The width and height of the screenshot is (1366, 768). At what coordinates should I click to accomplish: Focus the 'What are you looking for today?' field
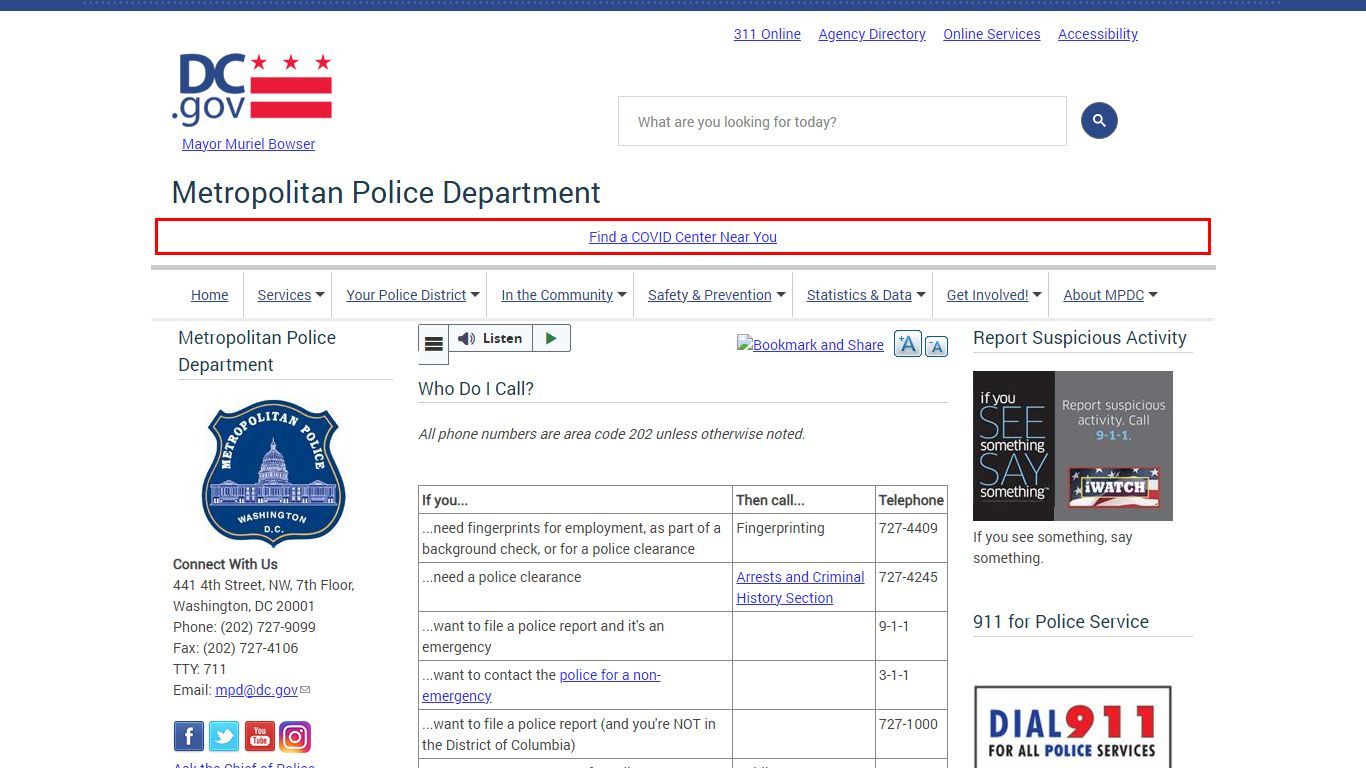842,121
